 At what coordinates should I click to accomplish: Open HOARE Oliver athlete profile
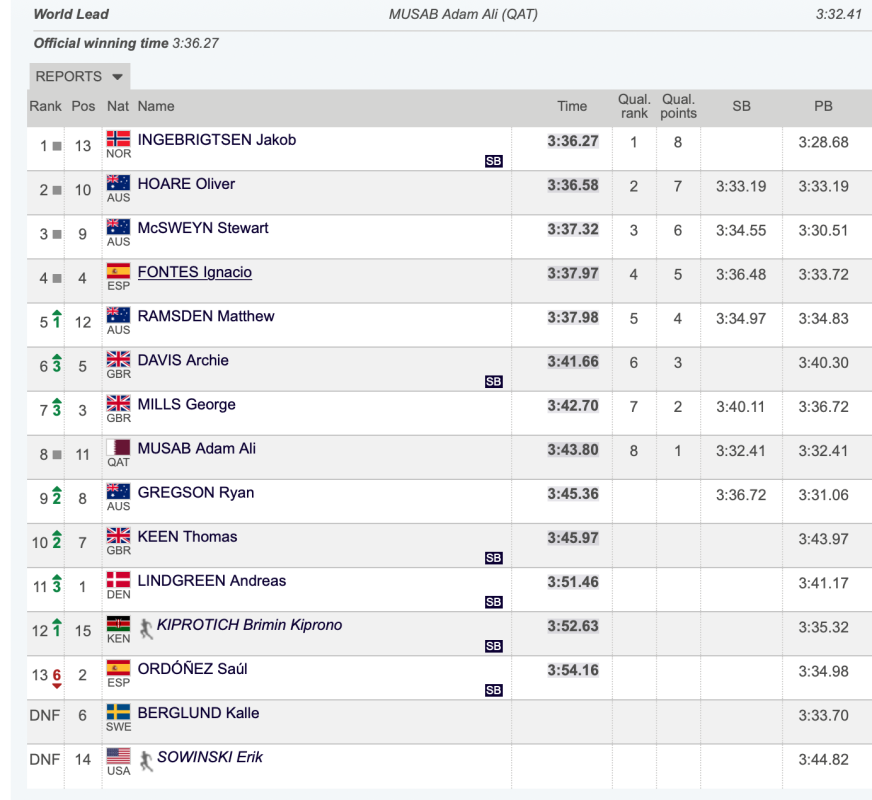coord(186,183)
